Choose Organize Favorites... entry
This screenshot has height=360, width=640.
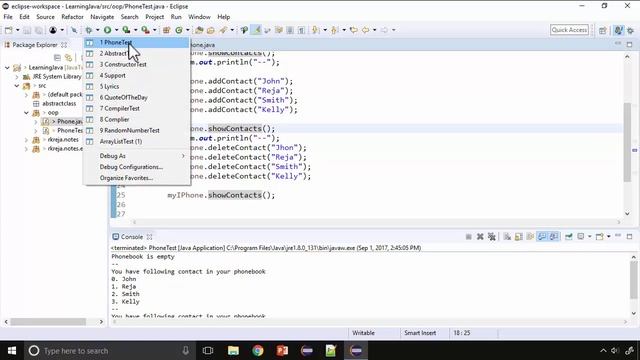coord(137,178)
